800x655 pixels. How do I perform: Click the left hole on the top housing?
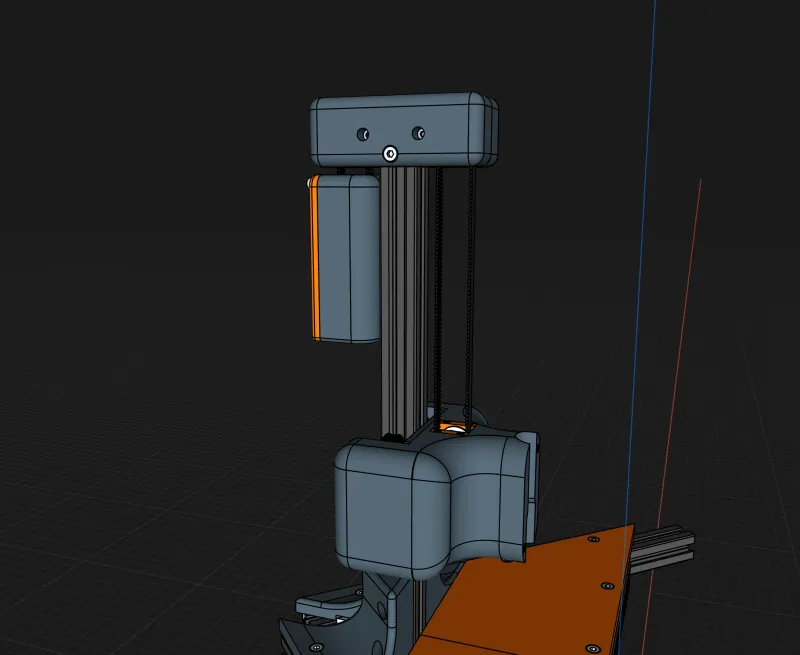pyautogui.click(x=364, y=134)
